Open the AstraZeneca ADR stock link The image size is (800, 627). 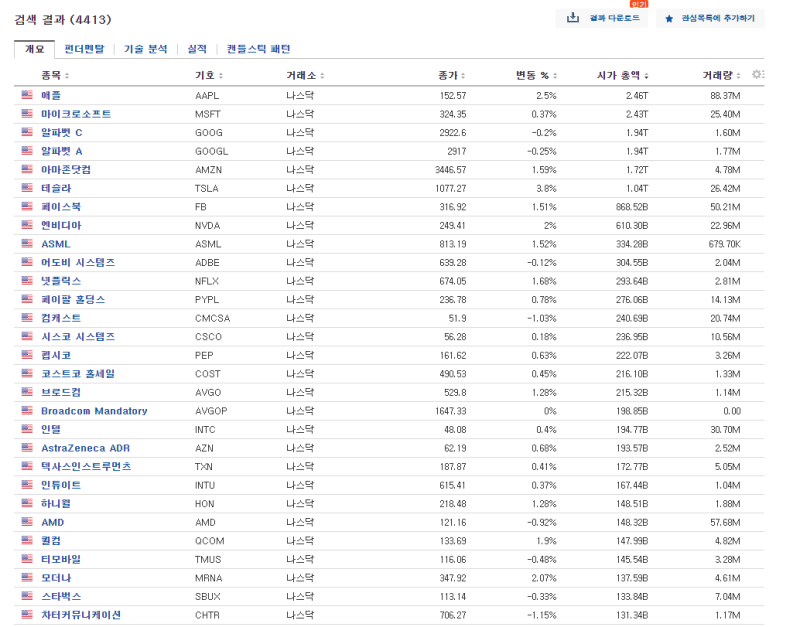tap(86, 448)
